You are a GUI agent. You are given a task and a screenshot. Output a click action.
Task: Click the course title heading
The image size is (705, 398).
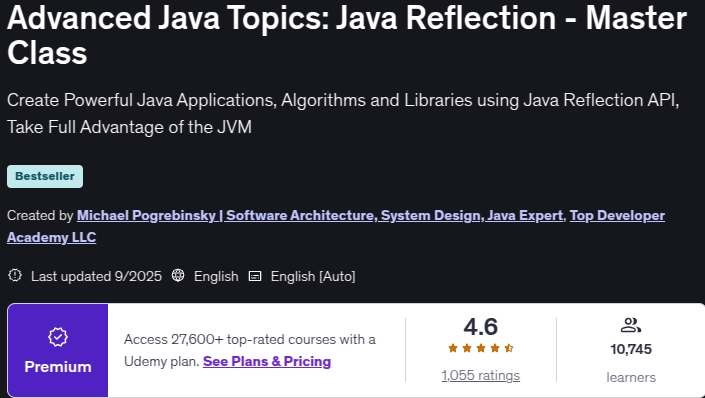pos(347,35)
